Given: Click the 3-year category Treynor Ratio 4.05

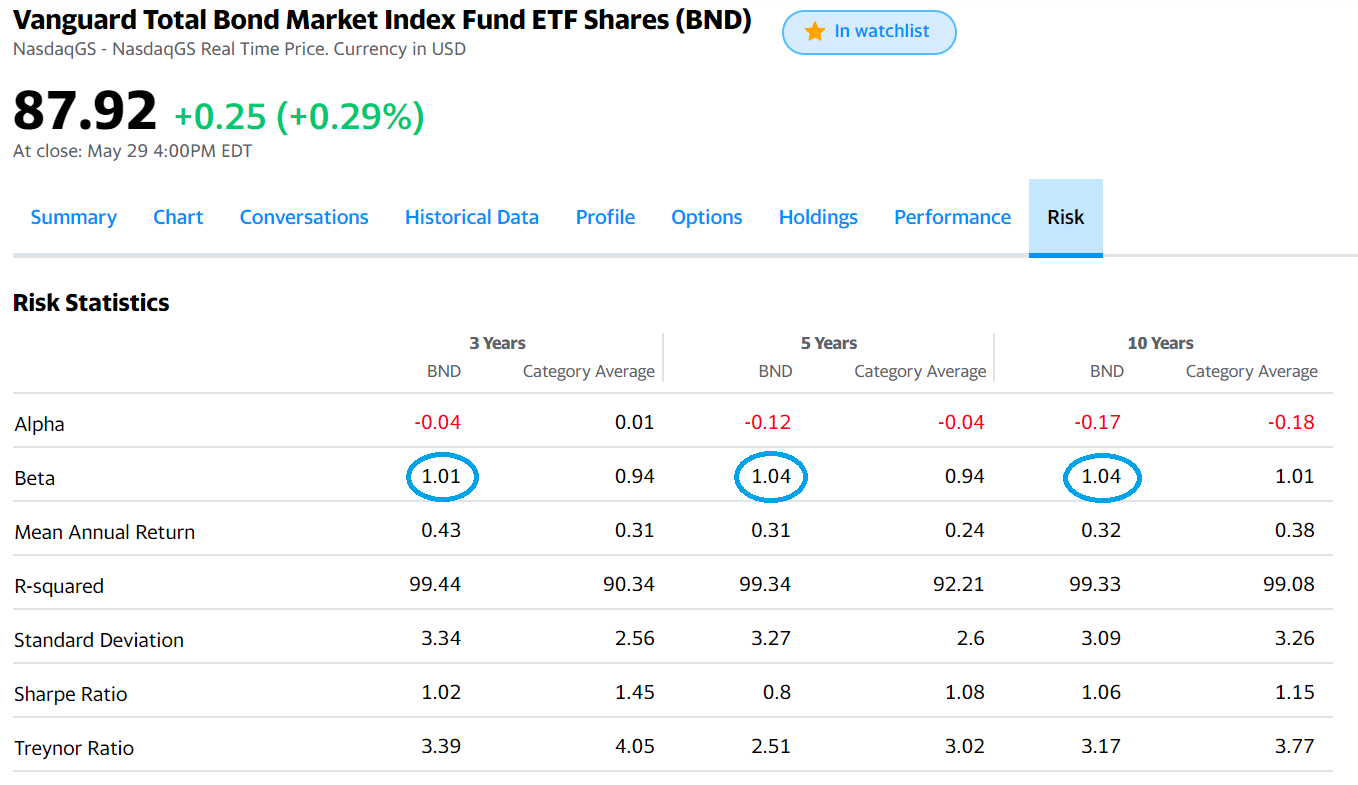Looking at the screenshot, I should pos(635,746).
